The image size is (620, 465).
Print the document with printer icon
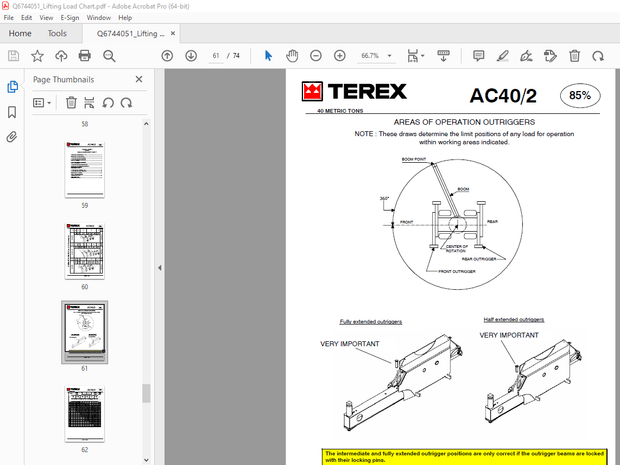(85, 56)
